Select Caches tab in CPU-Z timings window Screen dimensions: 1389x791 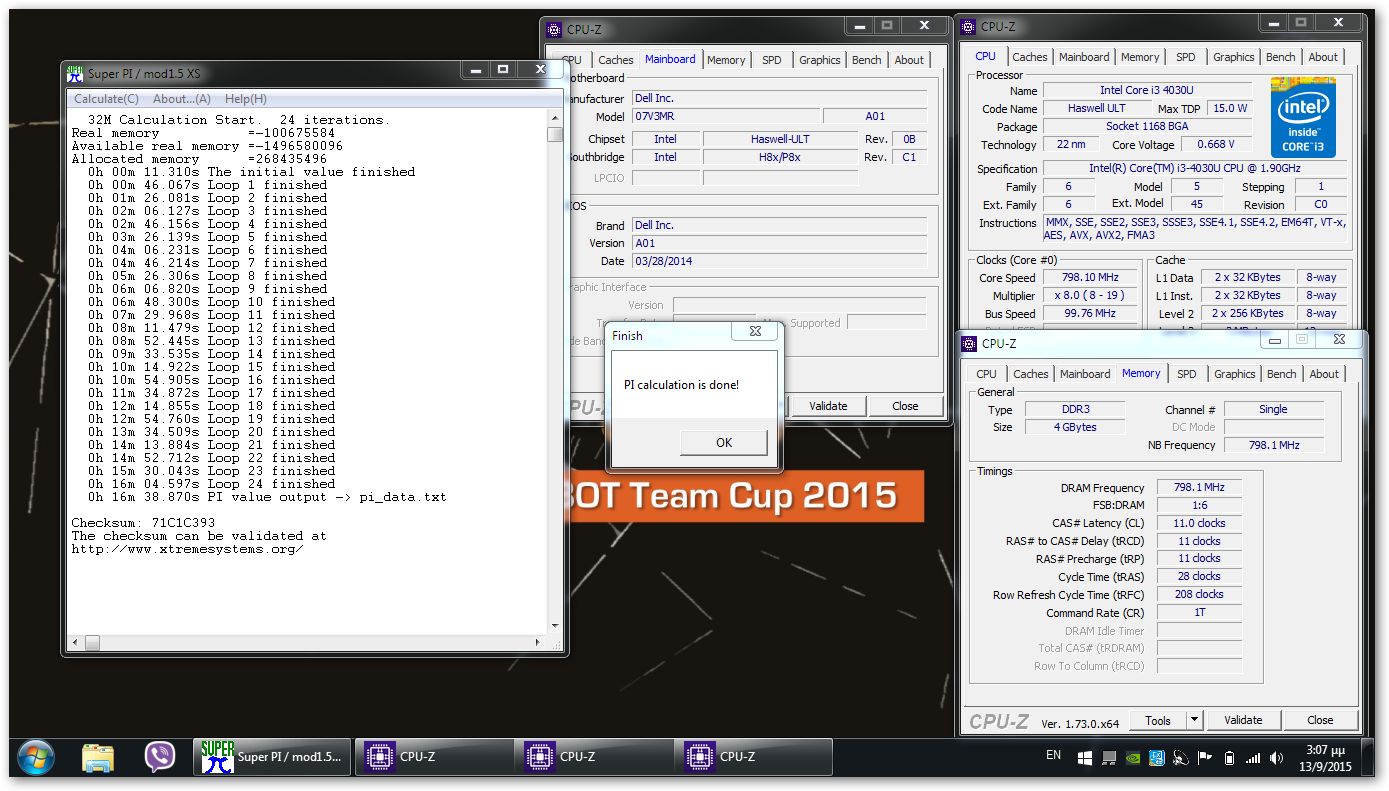(x=1030, y=374)
